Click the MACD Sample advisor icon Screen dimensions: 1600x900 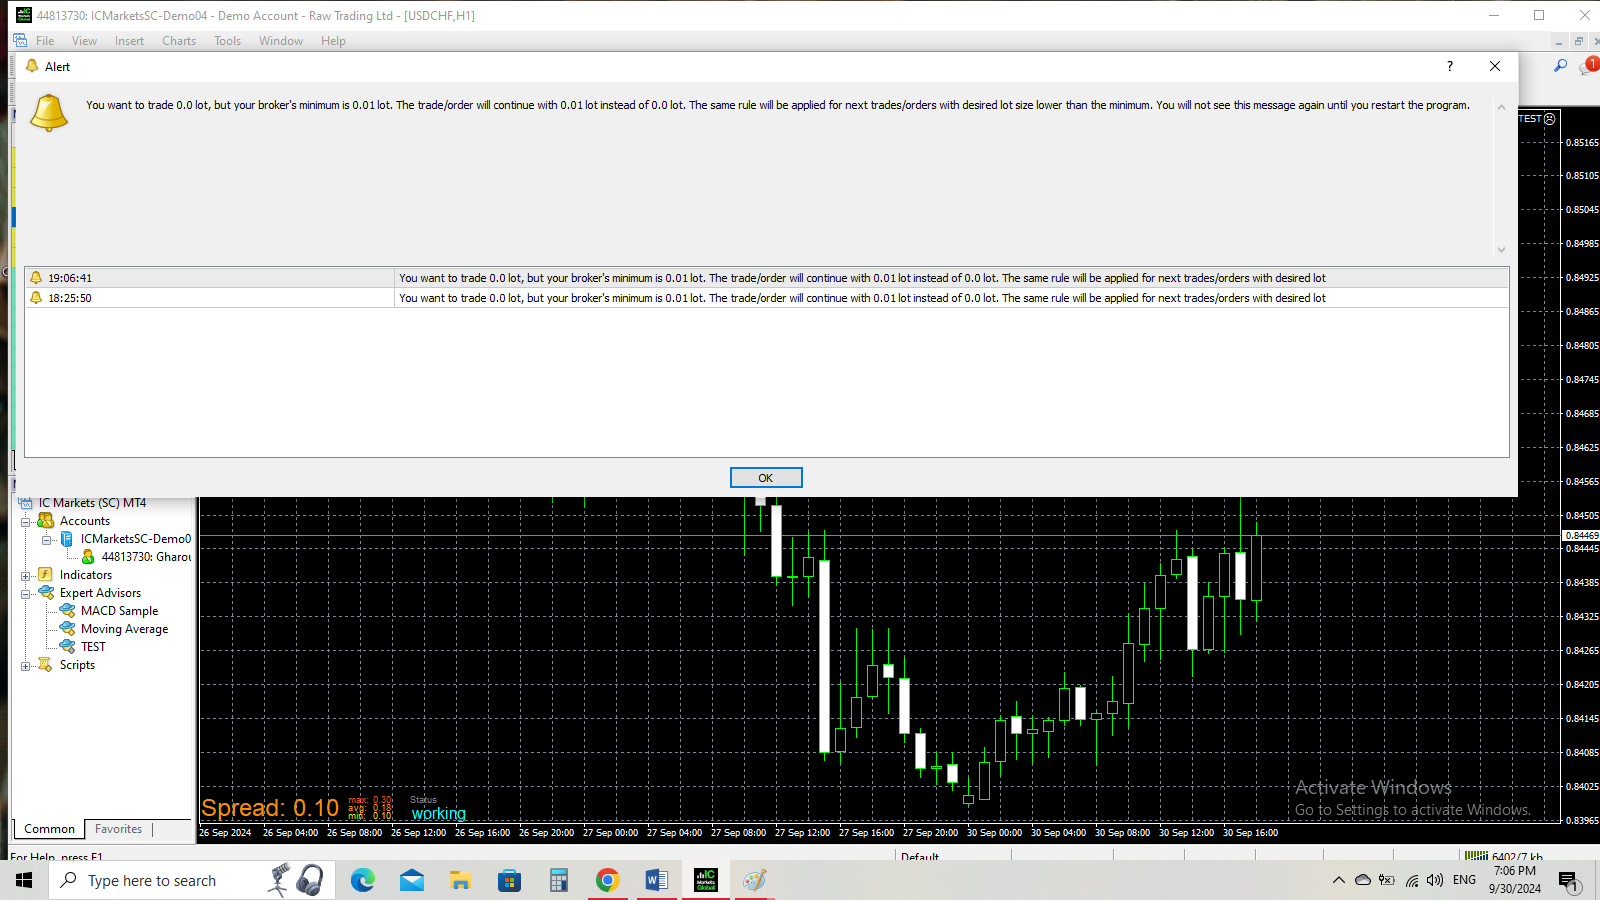67,611
